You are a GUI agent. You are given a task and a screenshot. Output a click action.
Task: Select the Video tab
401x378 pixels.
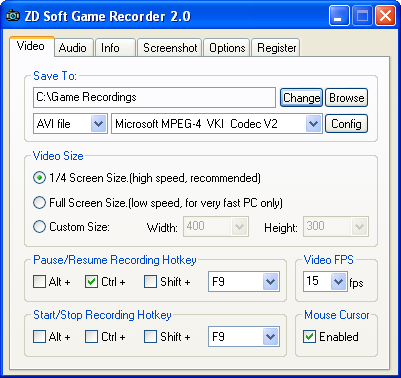[31, 46]
